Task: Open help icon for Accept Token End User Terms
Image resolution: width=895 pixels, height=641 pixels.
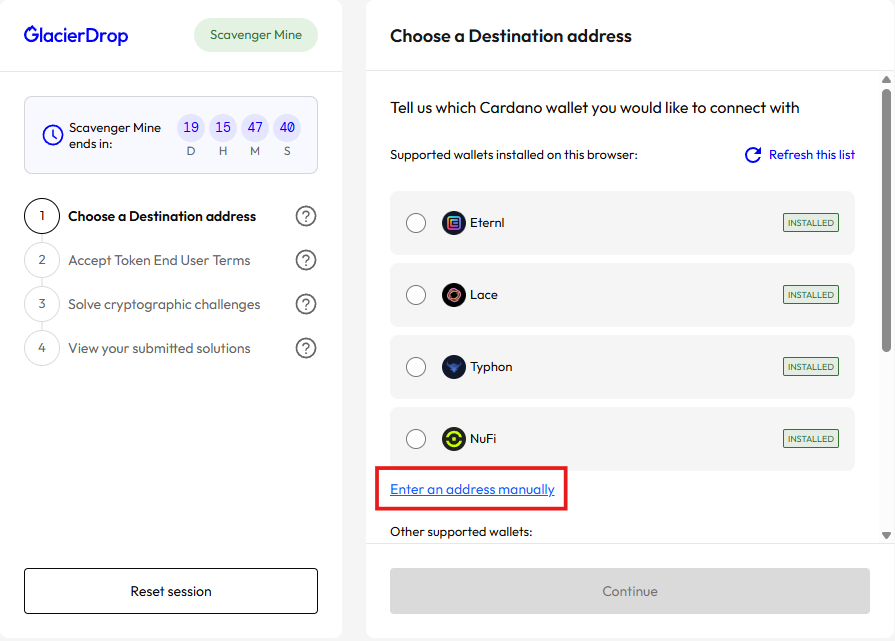Action: click(x=306, y=260)
